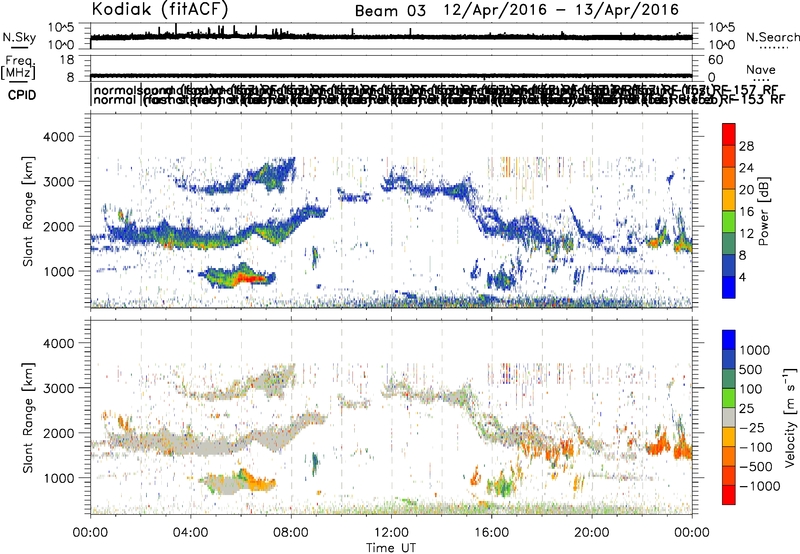Click the gray Velocity color bar segment between 25 and -25

(729, 417)
